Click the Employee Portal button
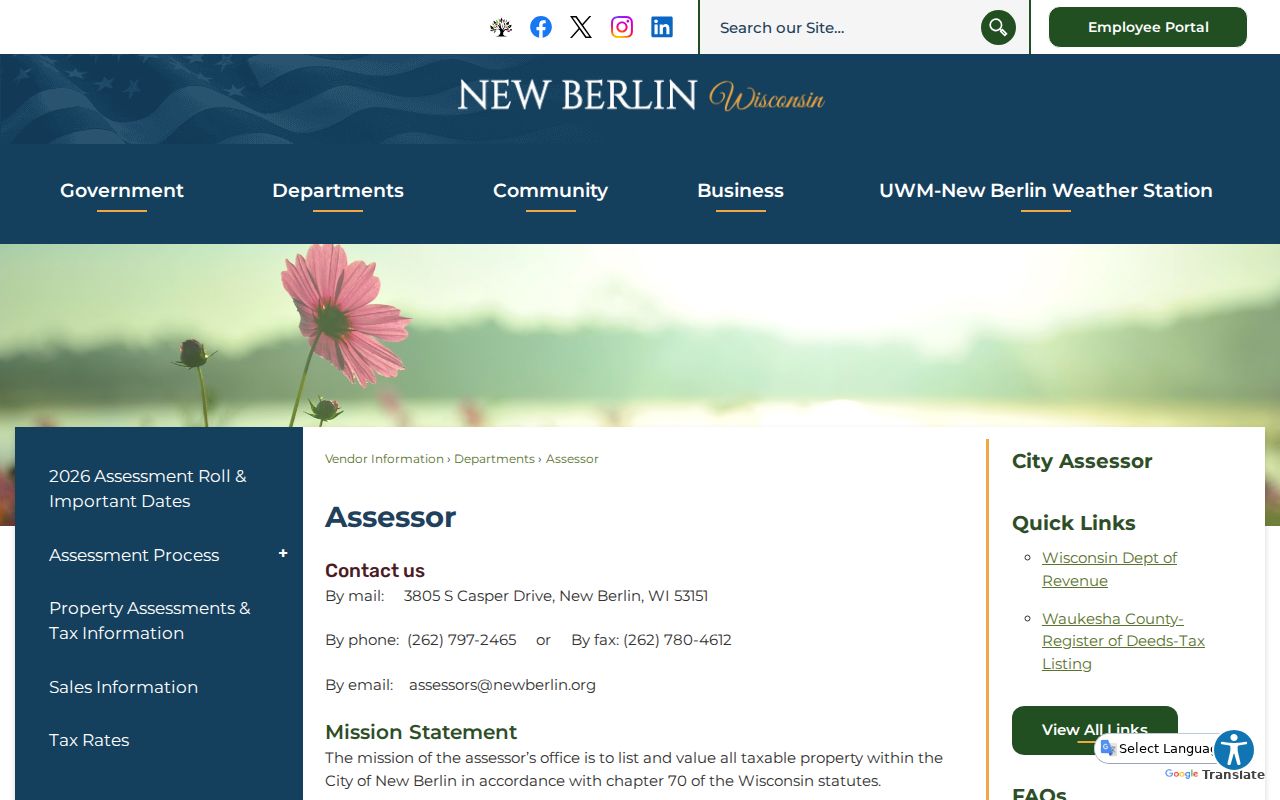This screenshot has width=1280, height=800. [1148, 27]
